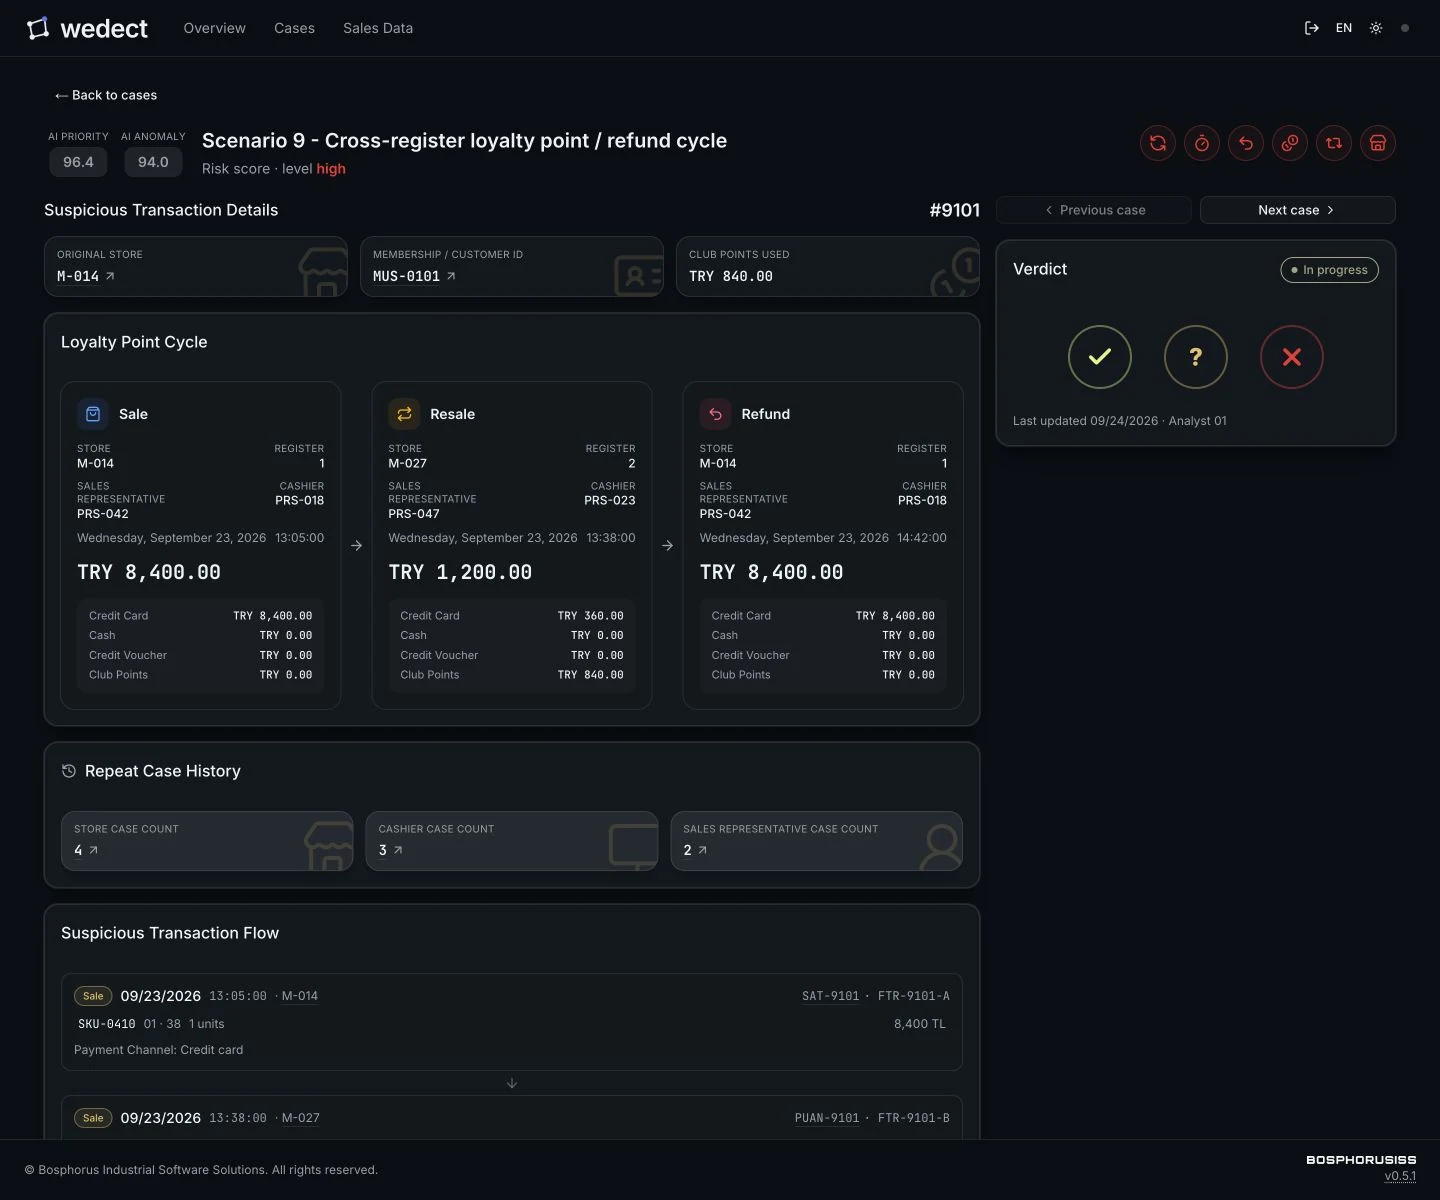This screenshot has width=1440, height=1200.
Task: Click the In progress status badge
Action: (x=1329, y=270)
